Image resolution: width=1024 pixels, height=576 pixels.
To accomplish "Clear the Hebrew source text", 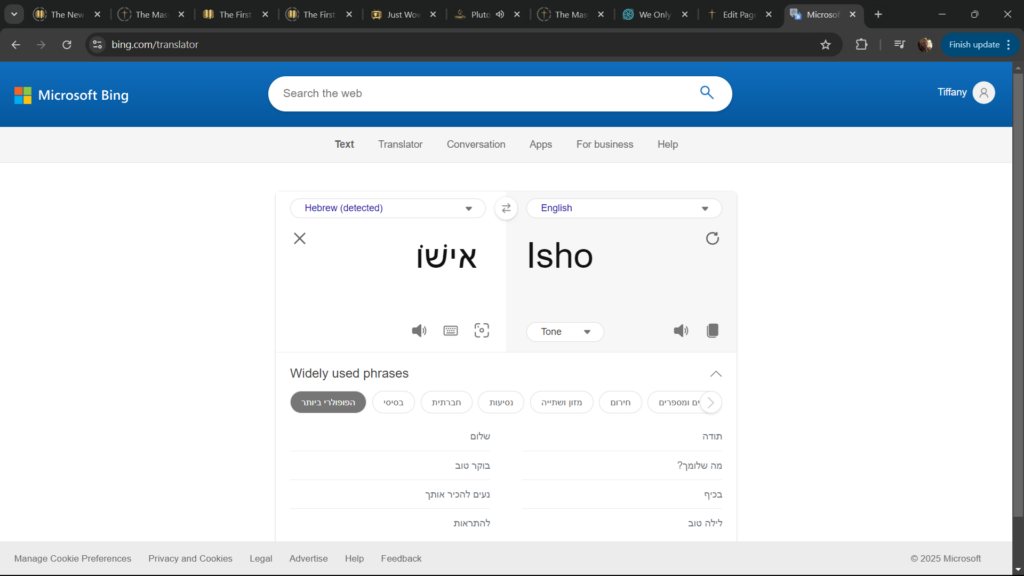I will (299, 238).
